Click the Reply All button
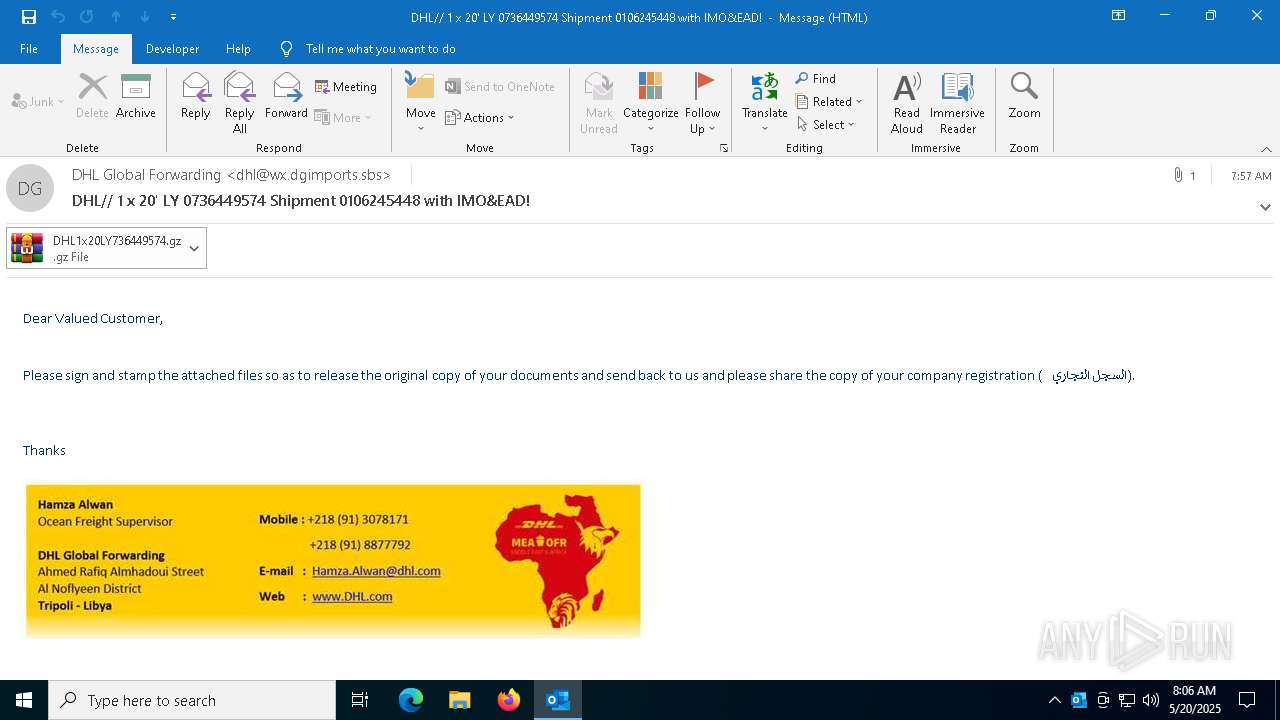The height and width of the screenshot is (720, 1280). coord(240,102)
